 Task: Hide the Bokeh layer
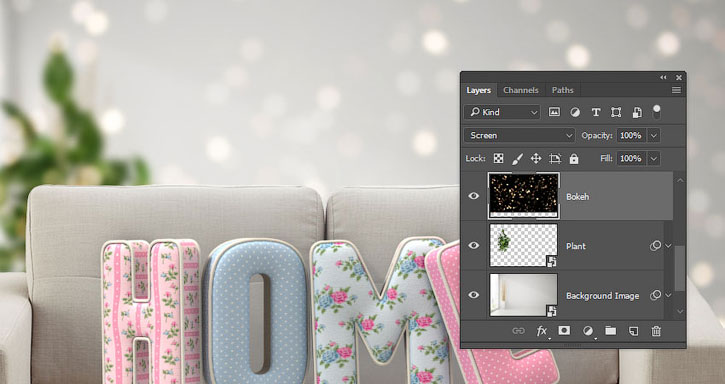pyautogui.click(x=473, y=196)
